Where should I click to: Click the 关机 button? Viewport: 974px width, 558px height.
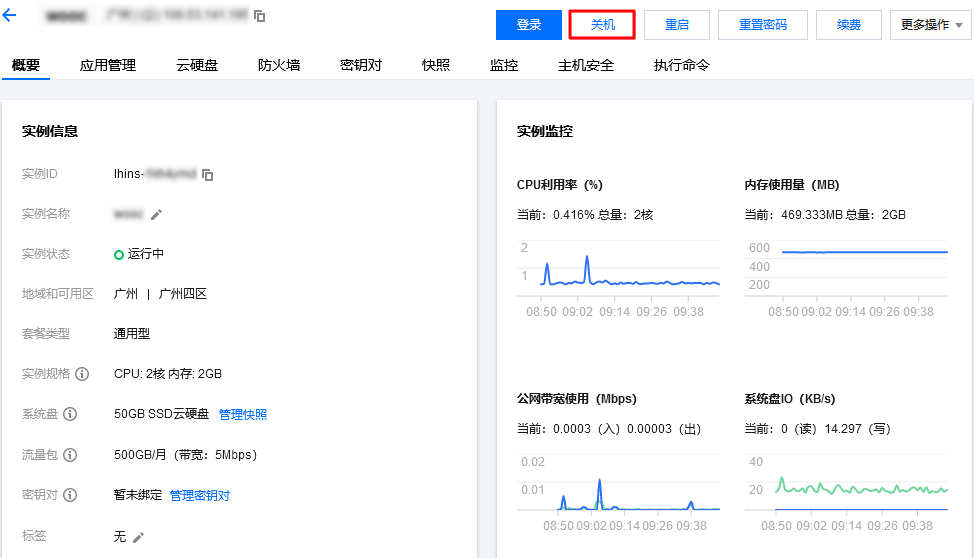602,25
